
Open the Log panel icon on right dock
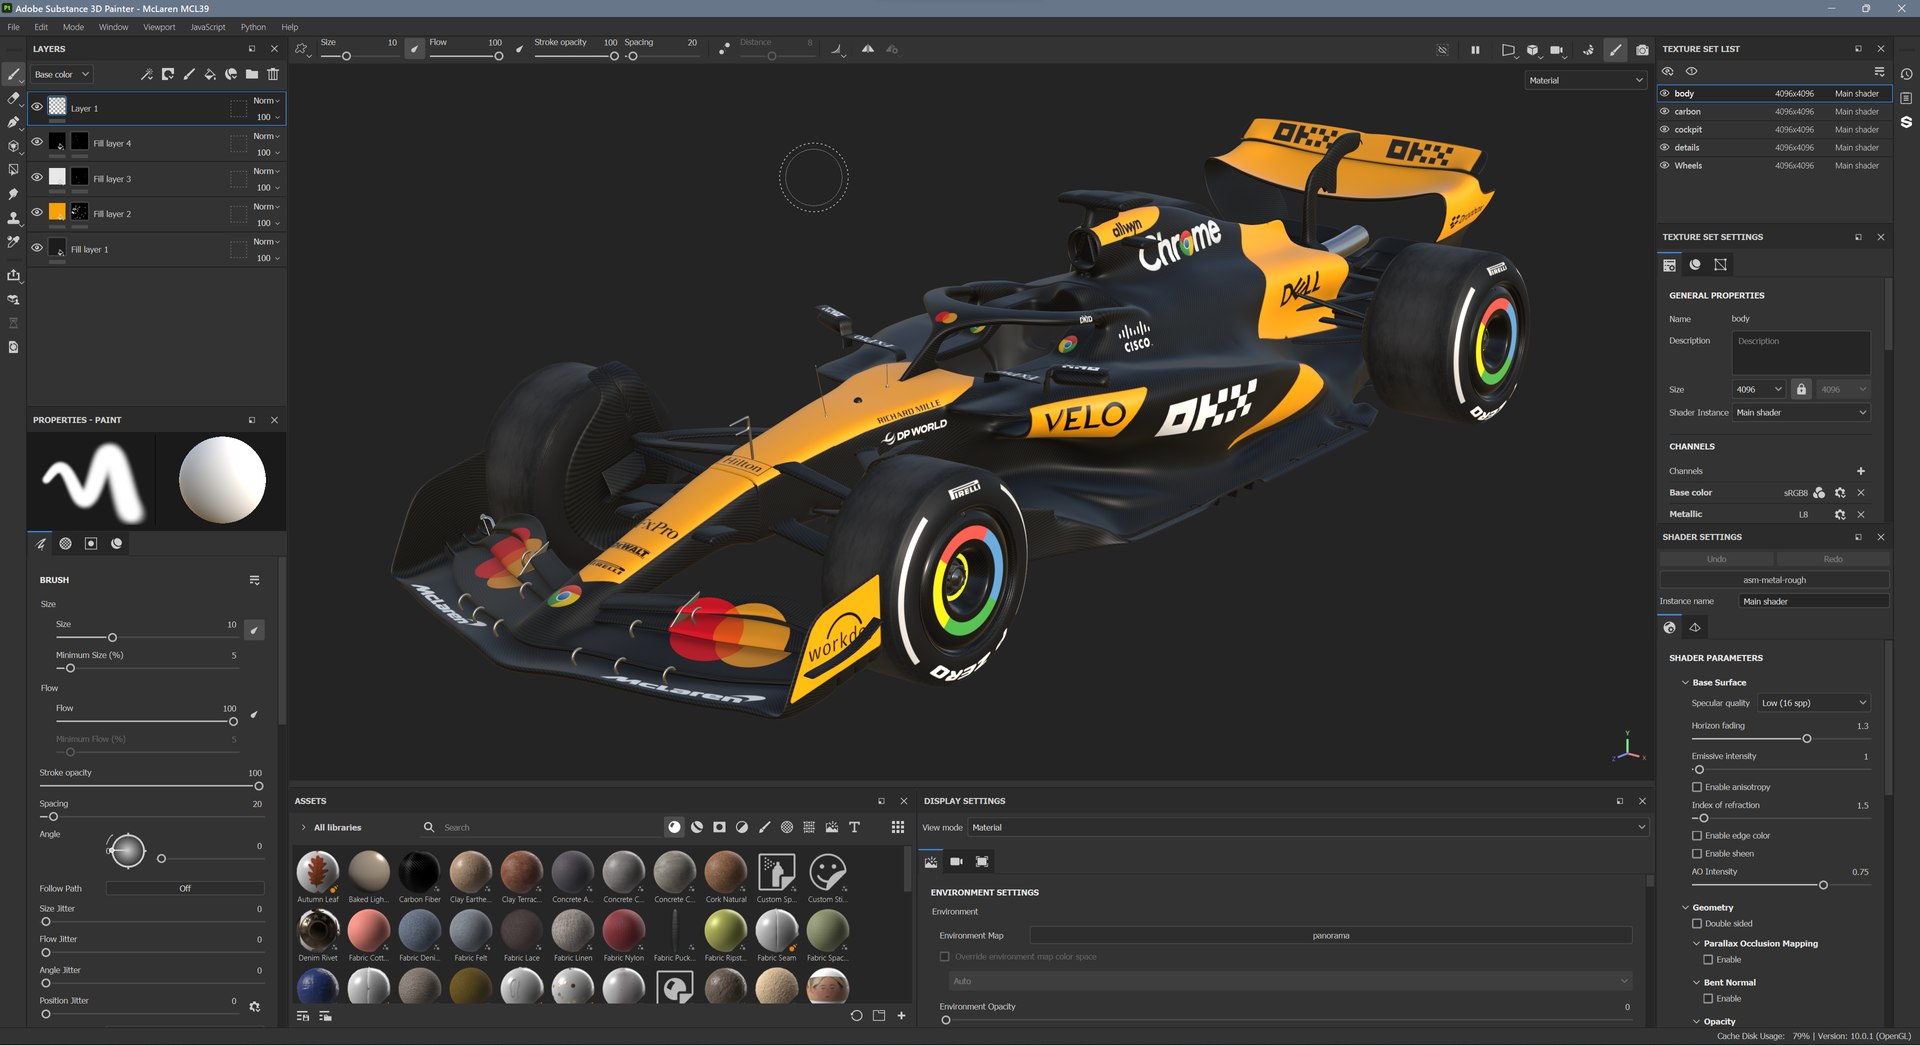tap(1907, 98)
